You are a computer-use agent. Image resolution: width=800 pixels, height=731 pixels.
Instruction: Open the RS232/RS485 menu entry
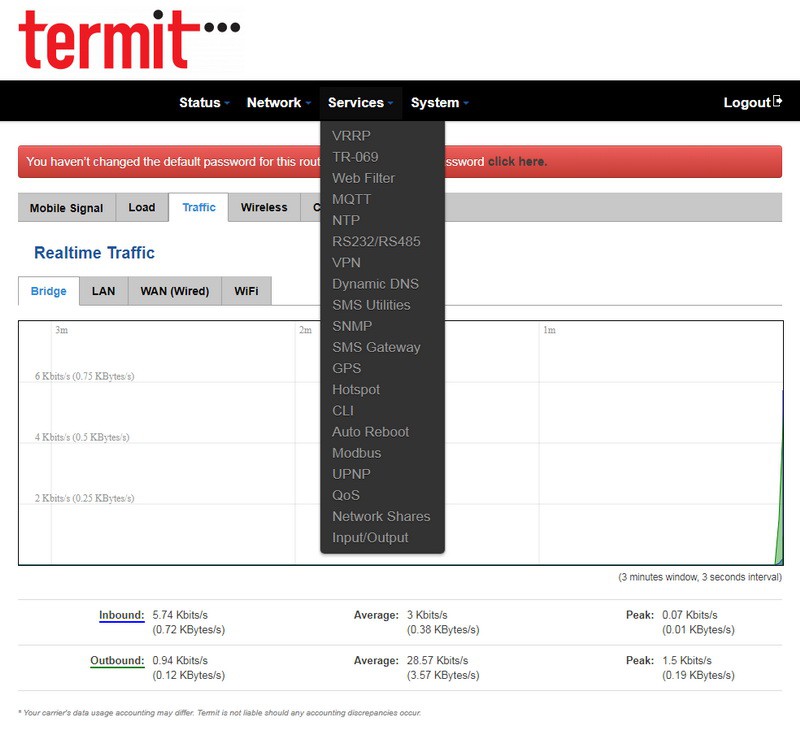tap(376, 242)
